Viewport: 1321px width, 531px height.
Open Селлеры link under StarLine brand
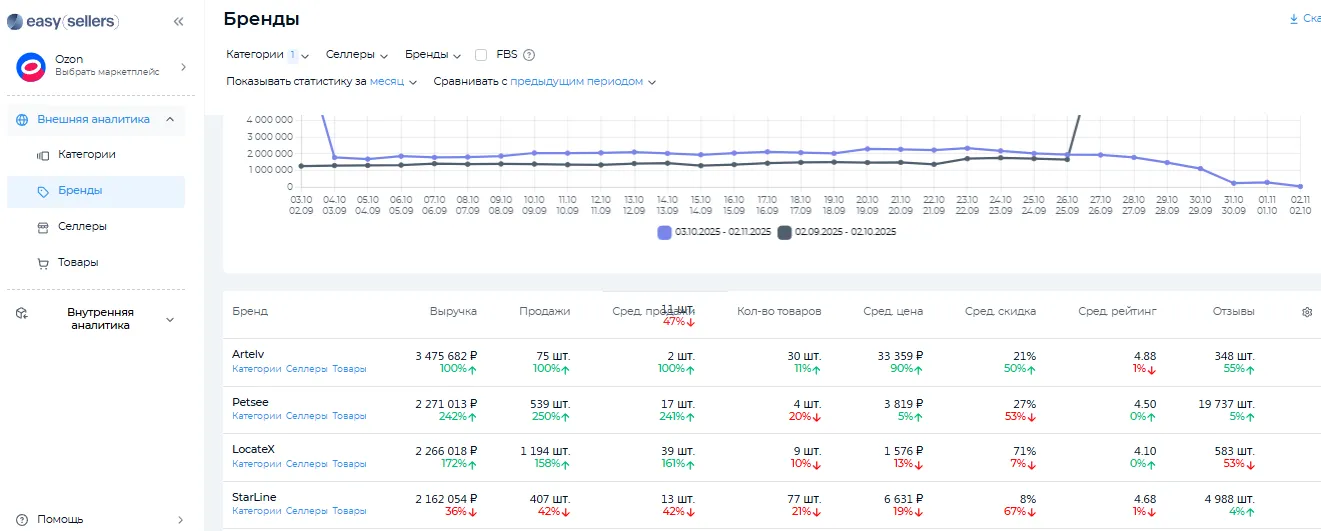(306, 511)
